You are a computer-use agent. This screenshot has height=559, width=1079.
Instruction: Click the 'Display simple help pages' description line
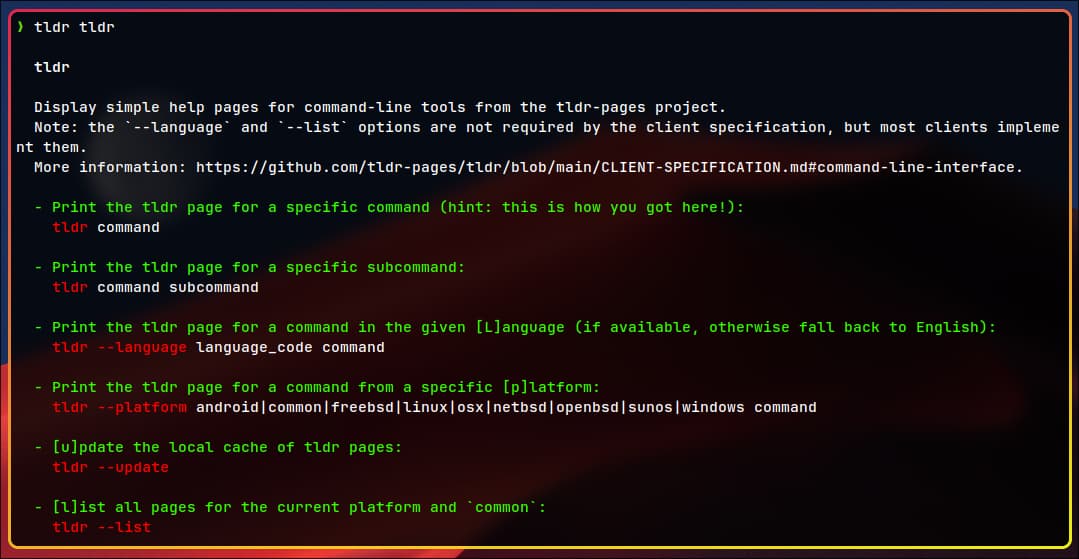pyautogui.click(x=380, y=107)
